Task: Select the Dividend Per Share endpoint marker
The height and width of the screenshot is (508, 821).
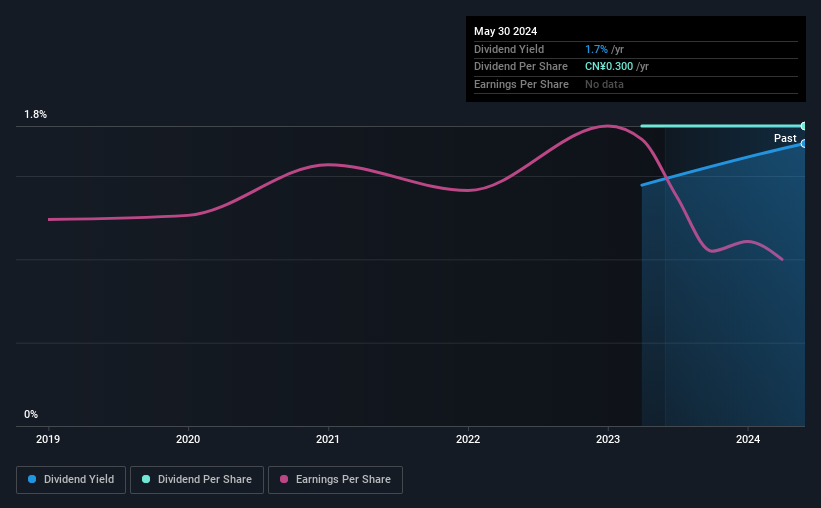Action: click(803, 126)
